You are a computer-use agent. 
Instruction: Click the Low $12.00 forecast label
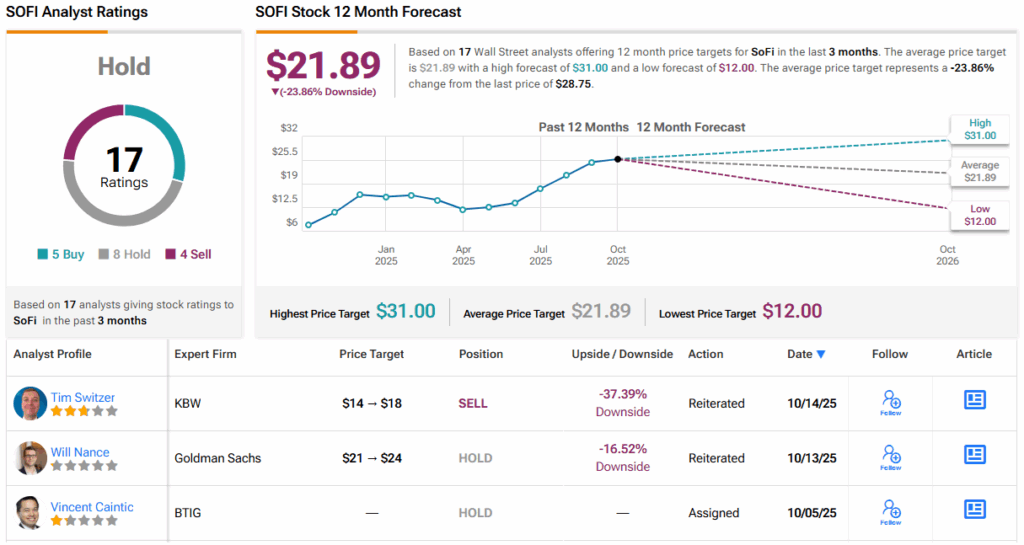coord(979,215)
